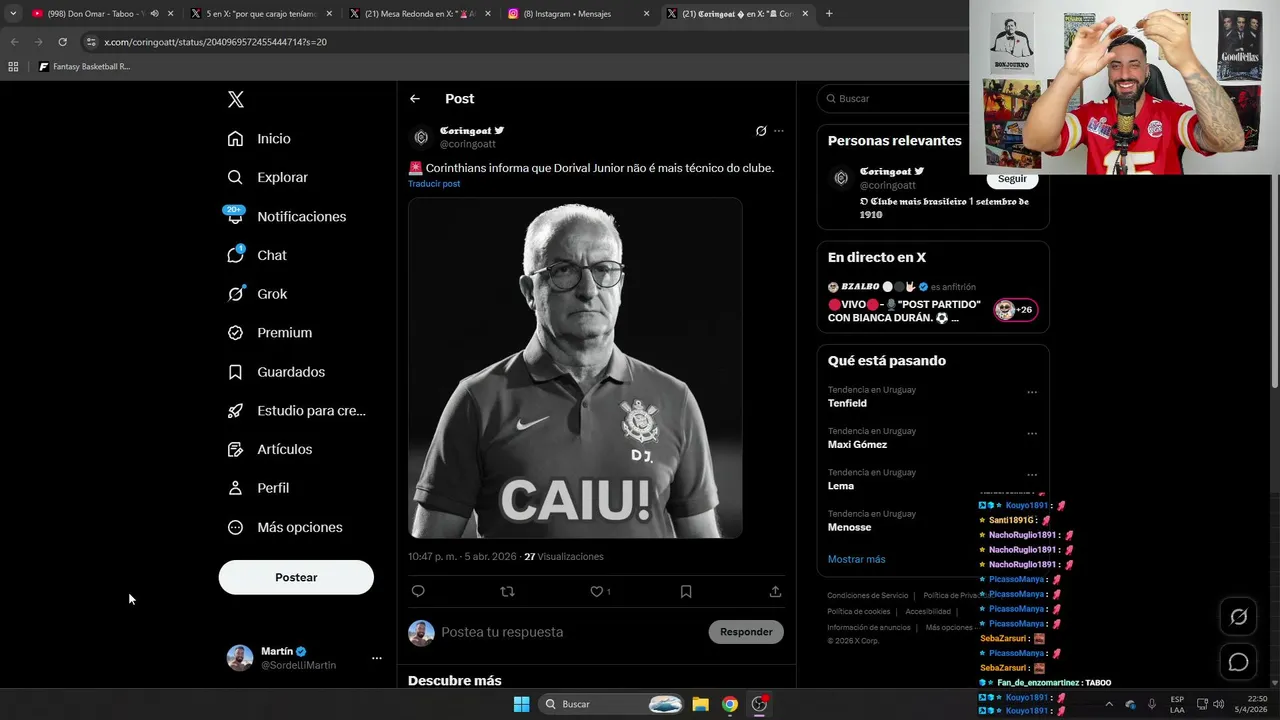Viewport: 1280px width, 720px height.
Task: Click the repost icon under the post
Action: coord(507,591)
